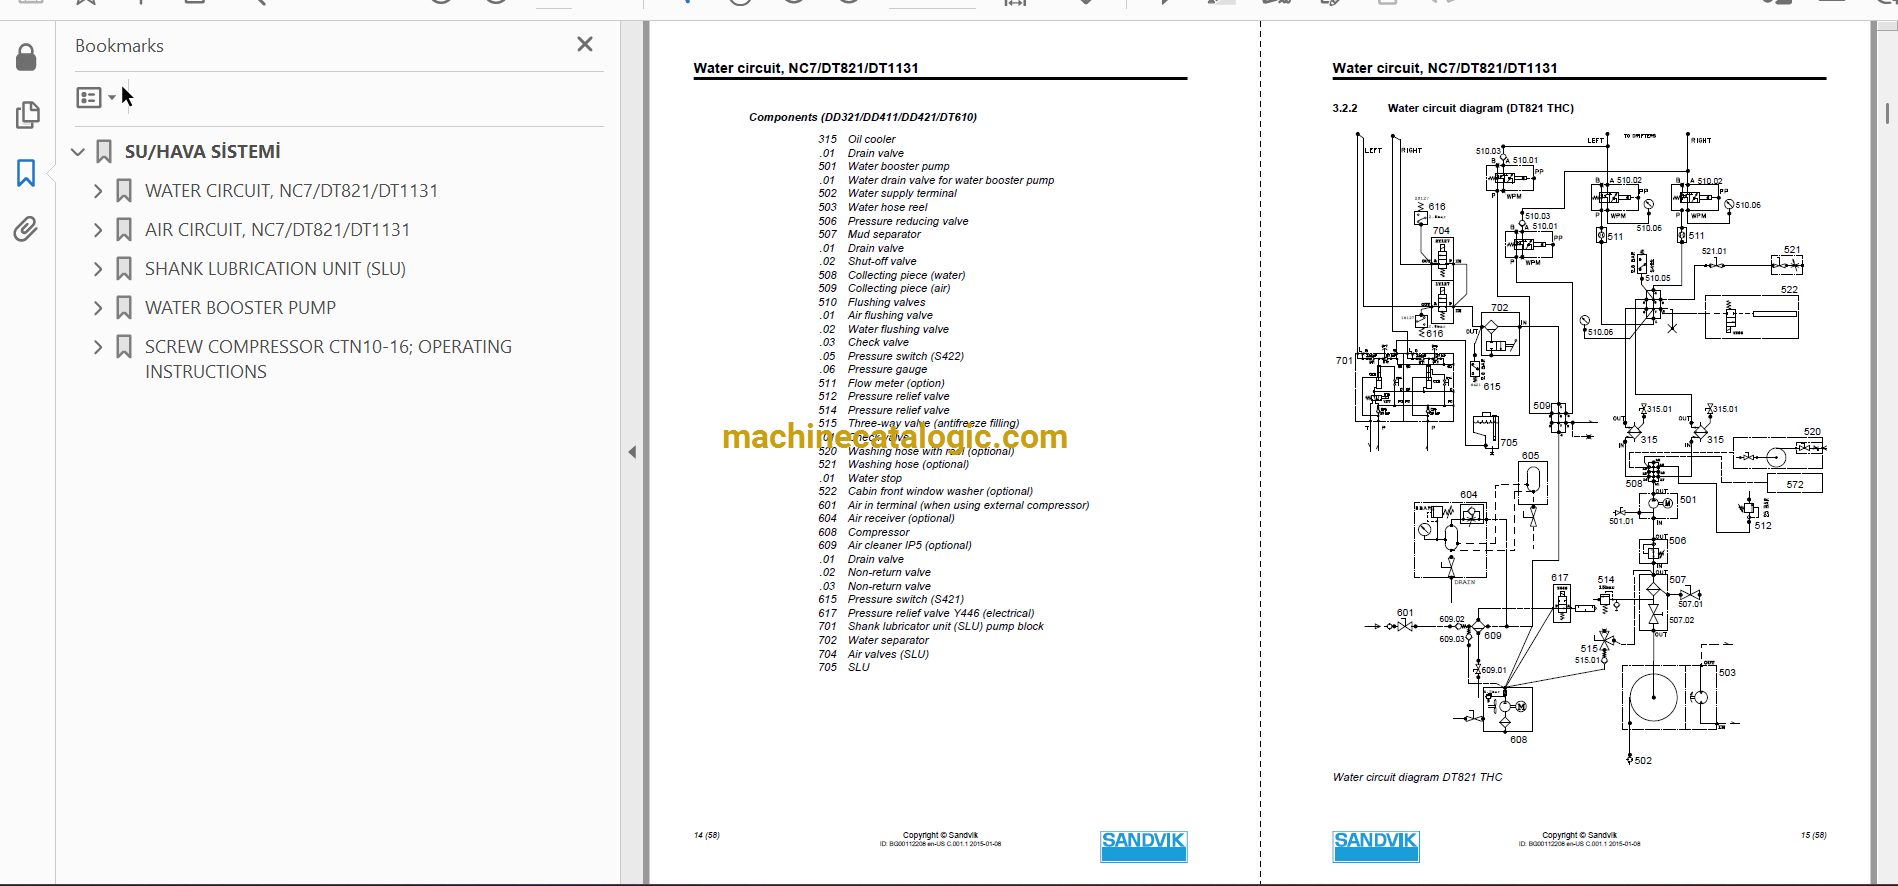The image size is (1898, 886).
Task: Open SCREW COMPRESSOR CTN10-16; OPERATING INSTRUCTIONS bookmark
Action: (x=328, y=359)
